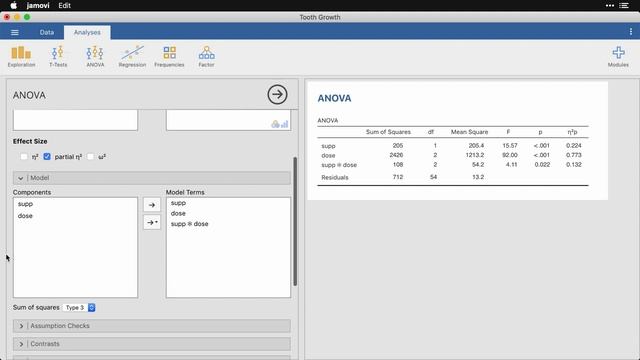This screenshot has height=360, width=640.
Task: Open the Factor analysis menu
Action: pyautogui.click(x=207, y=56)
